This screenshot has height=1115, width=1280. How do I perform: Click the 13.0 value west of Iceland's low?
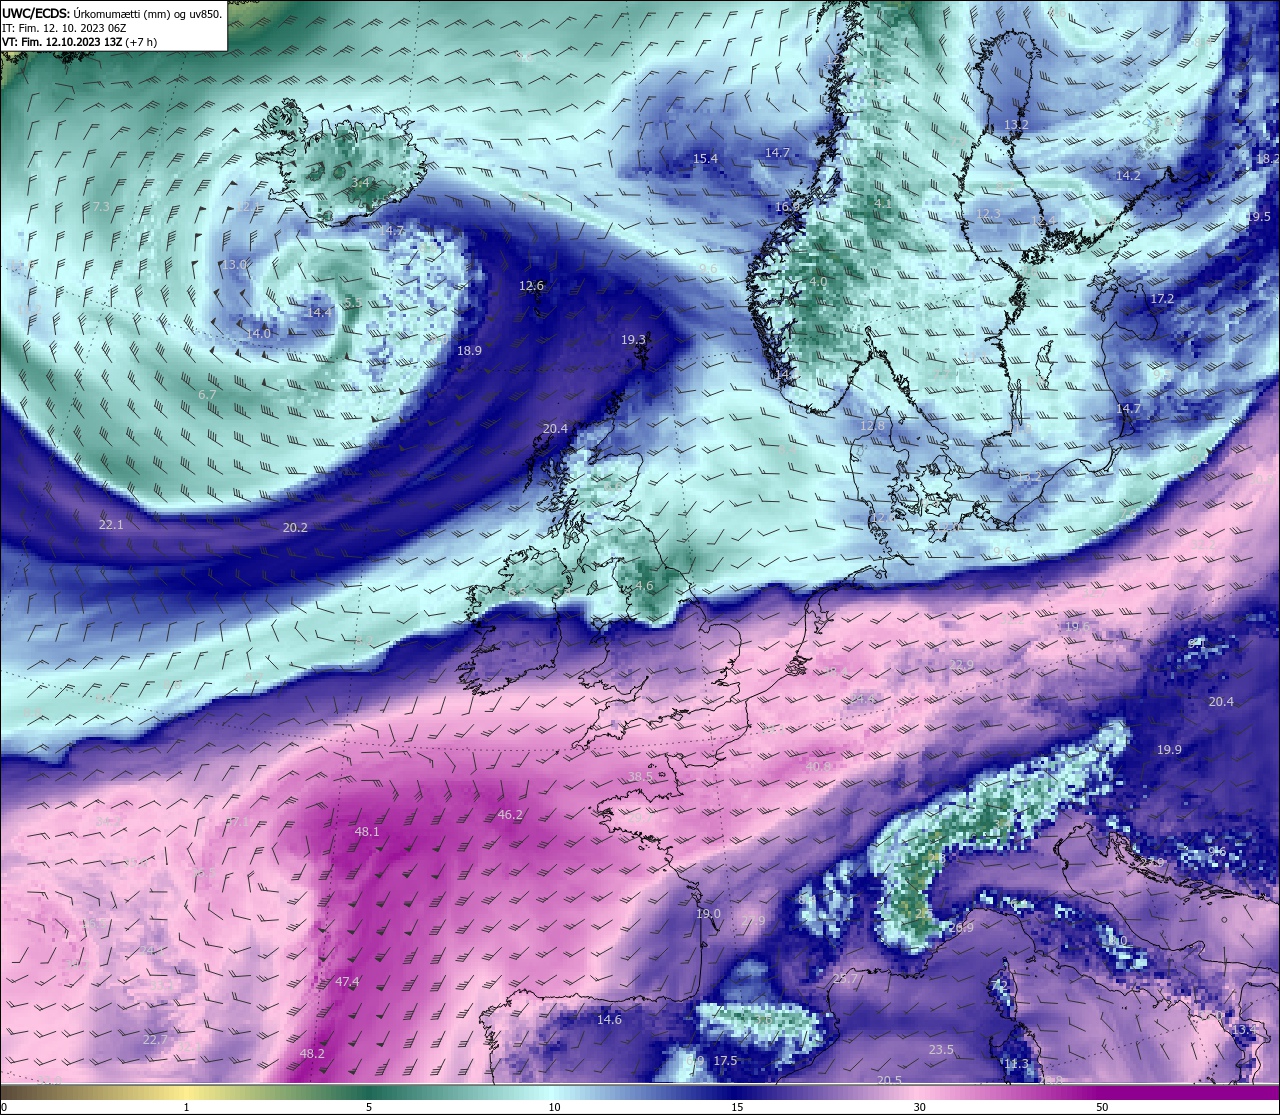coord(234,265)
